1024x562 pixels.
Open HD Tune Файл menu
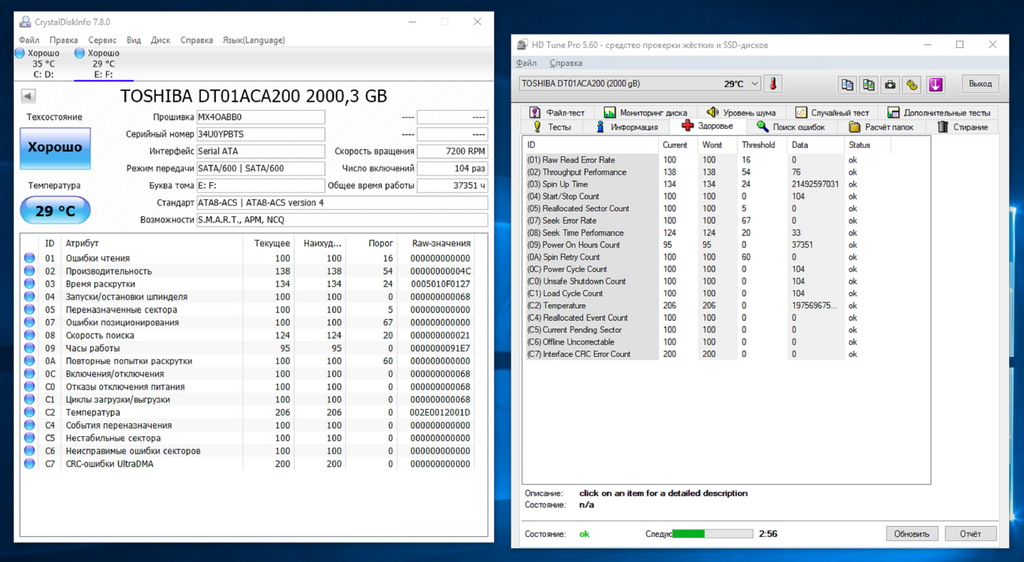click(526, 63)
